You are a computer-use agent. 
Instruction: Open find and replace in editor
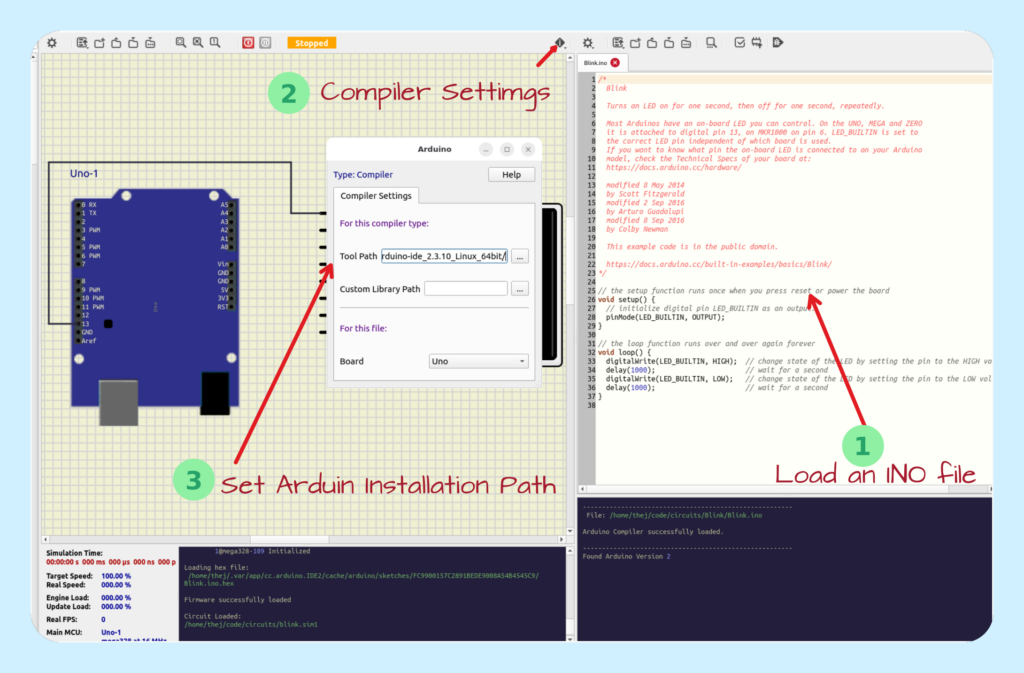pos(711,43)
